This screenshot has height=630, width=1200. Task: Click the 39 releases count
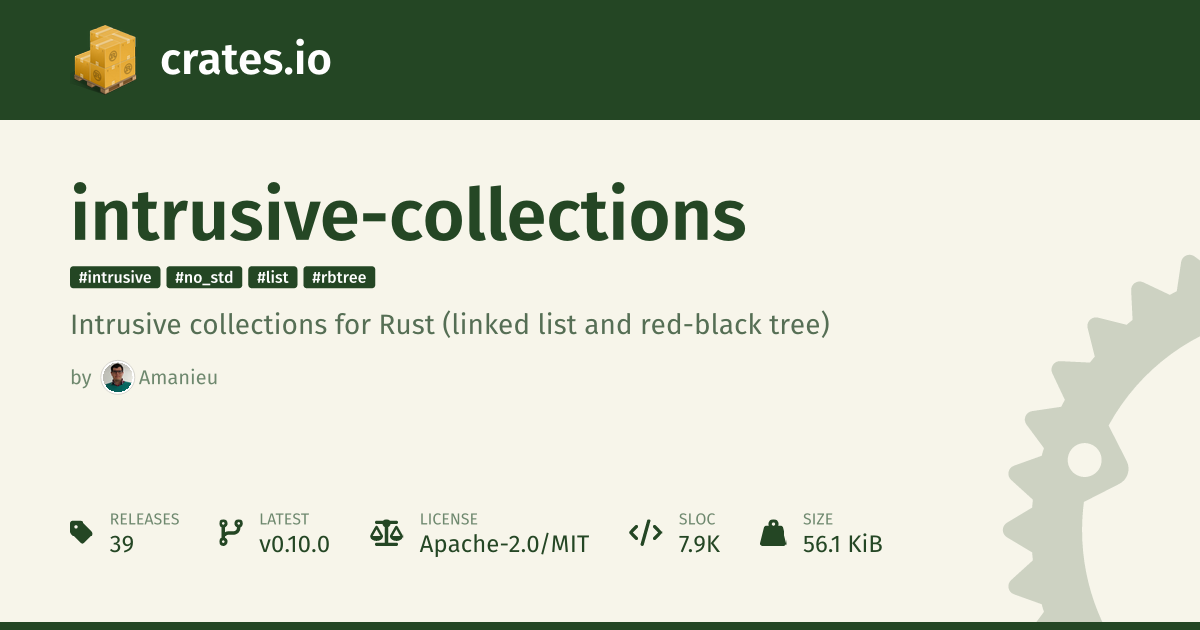[122, 544]
